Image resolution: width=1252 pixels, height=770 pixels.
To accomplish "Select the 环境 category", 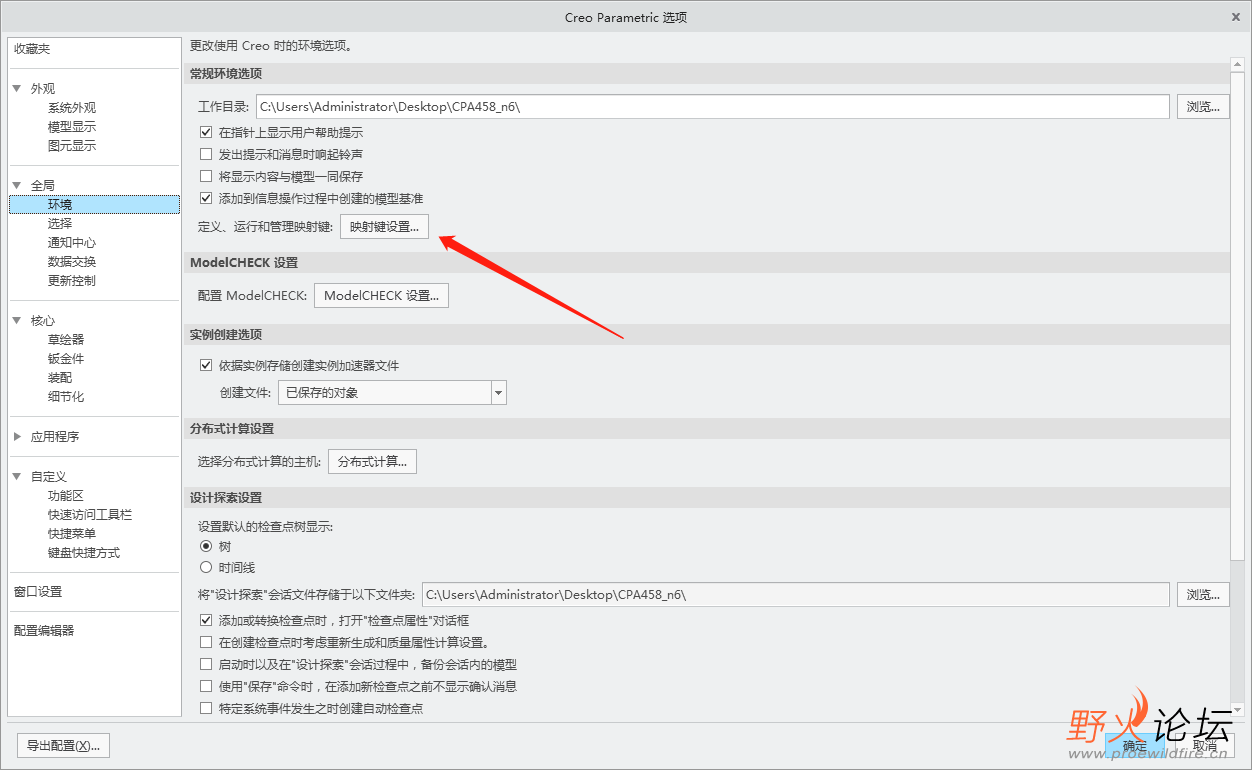I will click(x=94, y=204).
